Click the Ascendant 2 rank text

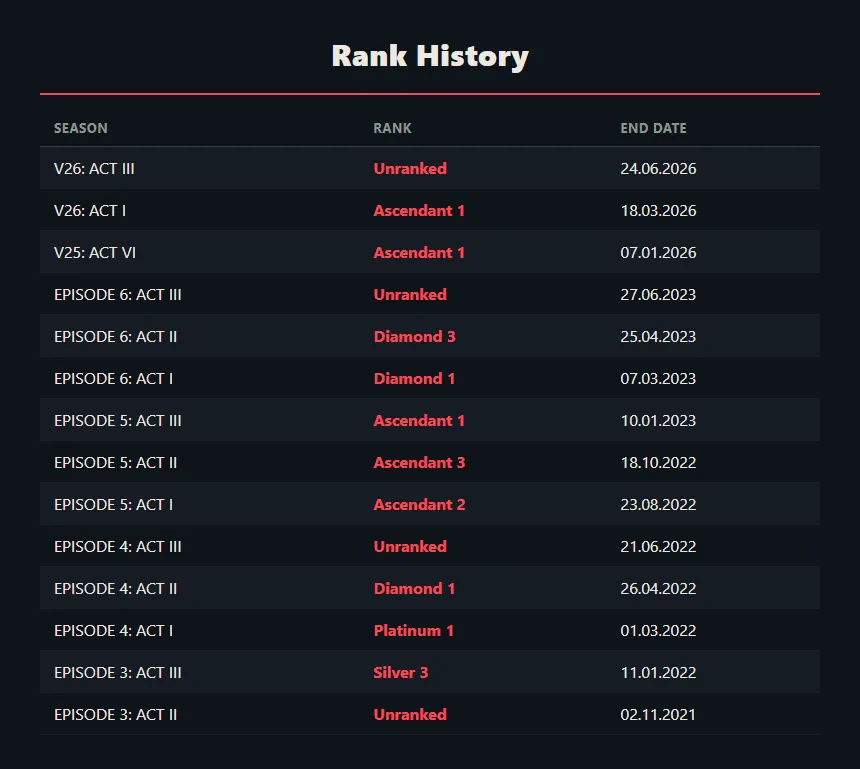(420, 505)
